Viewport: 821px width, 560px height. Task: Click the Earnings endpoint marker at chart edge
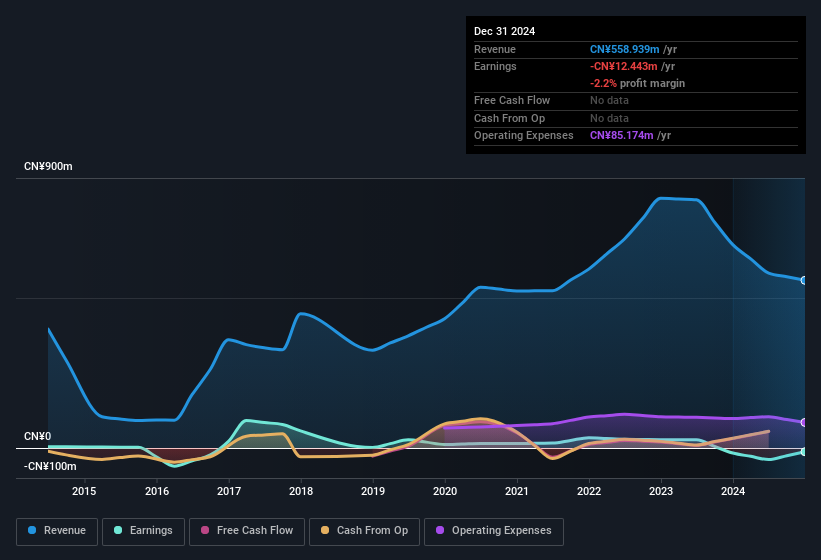[x=804, y=451]
